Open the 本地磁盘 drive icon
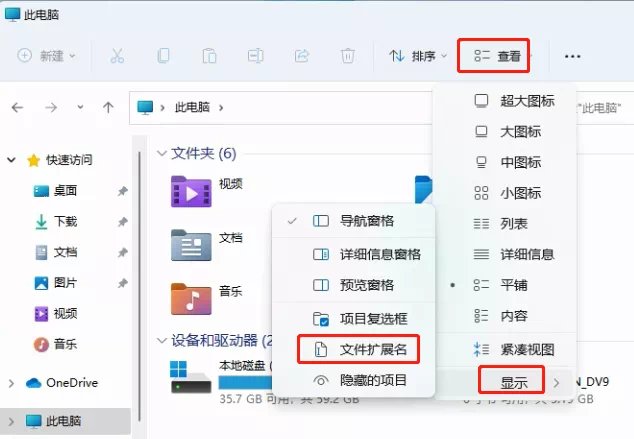Image resolution: width=634 pixels, height=439 pixels. coord(190,377)
